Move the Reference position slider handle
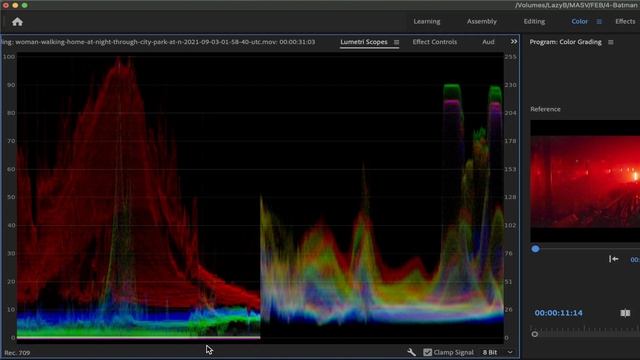The image size is (640, 360). 536,249
